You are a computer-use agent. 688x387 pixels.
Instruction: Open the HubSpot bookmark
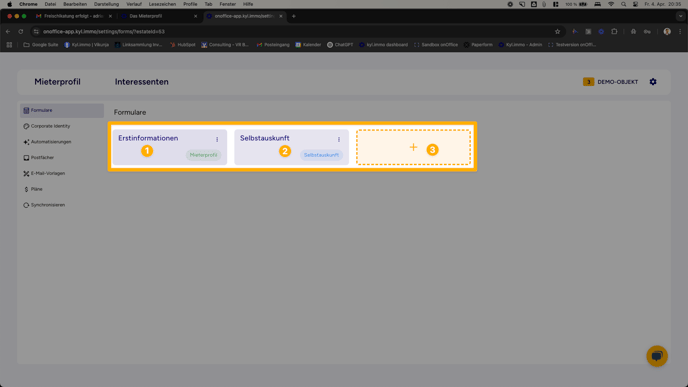(183, 45)
